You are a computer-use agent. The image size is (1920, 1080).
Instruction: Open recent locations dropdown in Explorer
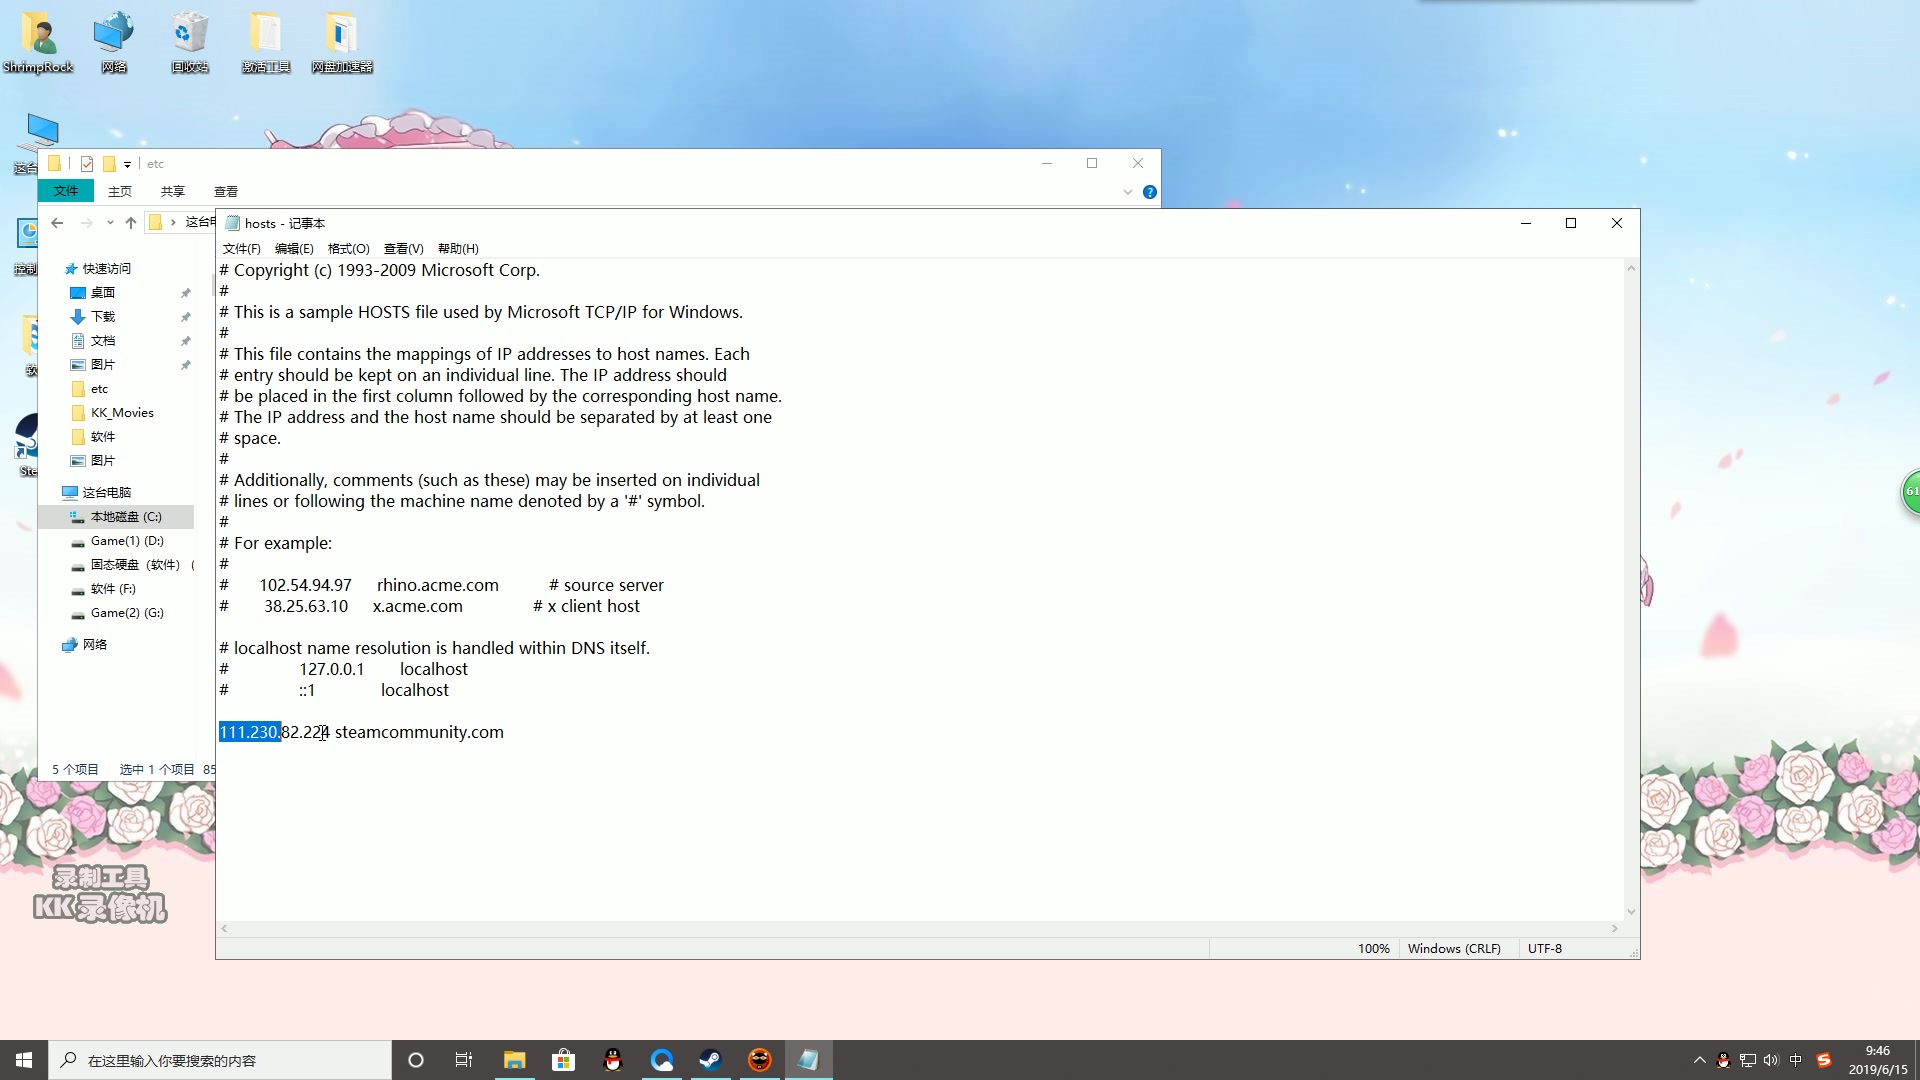(x=110, y=223)
